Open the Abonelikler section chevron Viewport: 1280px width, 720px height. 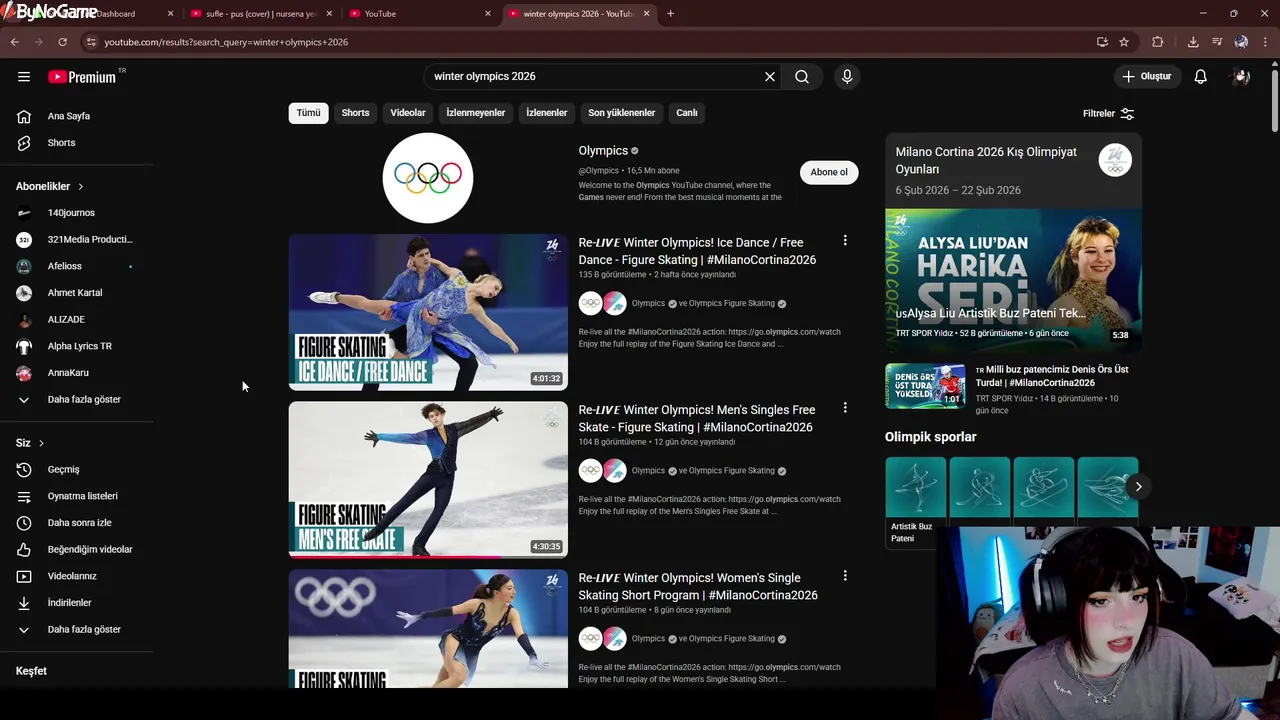click(x=81, y=186)
